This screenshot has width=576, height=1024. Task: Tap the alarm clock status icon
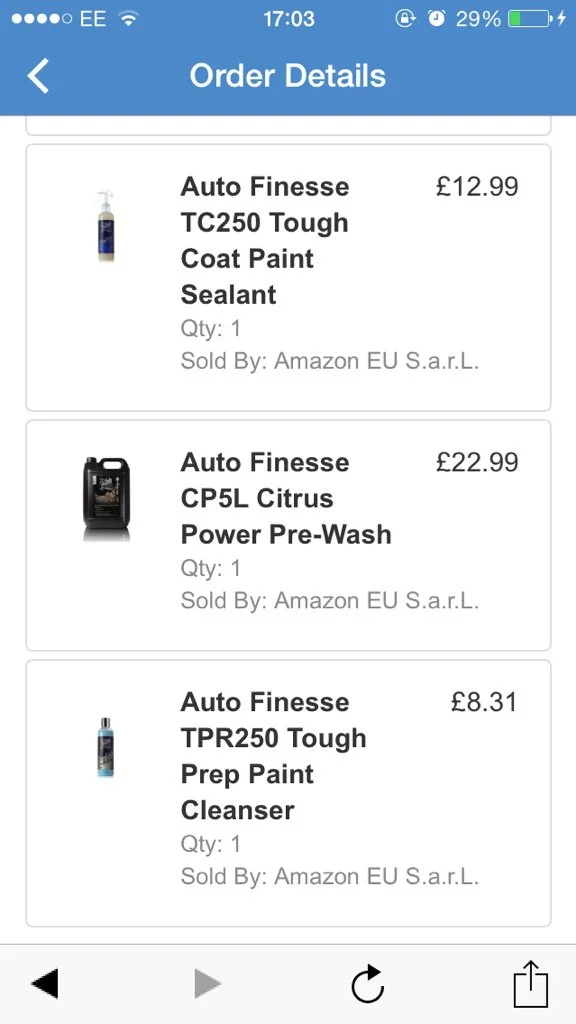[437, 19]
